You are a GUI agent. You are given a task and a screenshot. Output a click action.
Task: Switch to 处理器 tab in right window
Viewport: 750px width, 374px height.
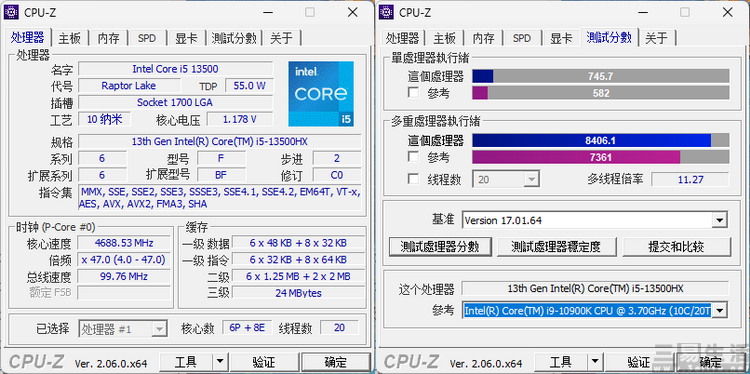coord(402,38)
